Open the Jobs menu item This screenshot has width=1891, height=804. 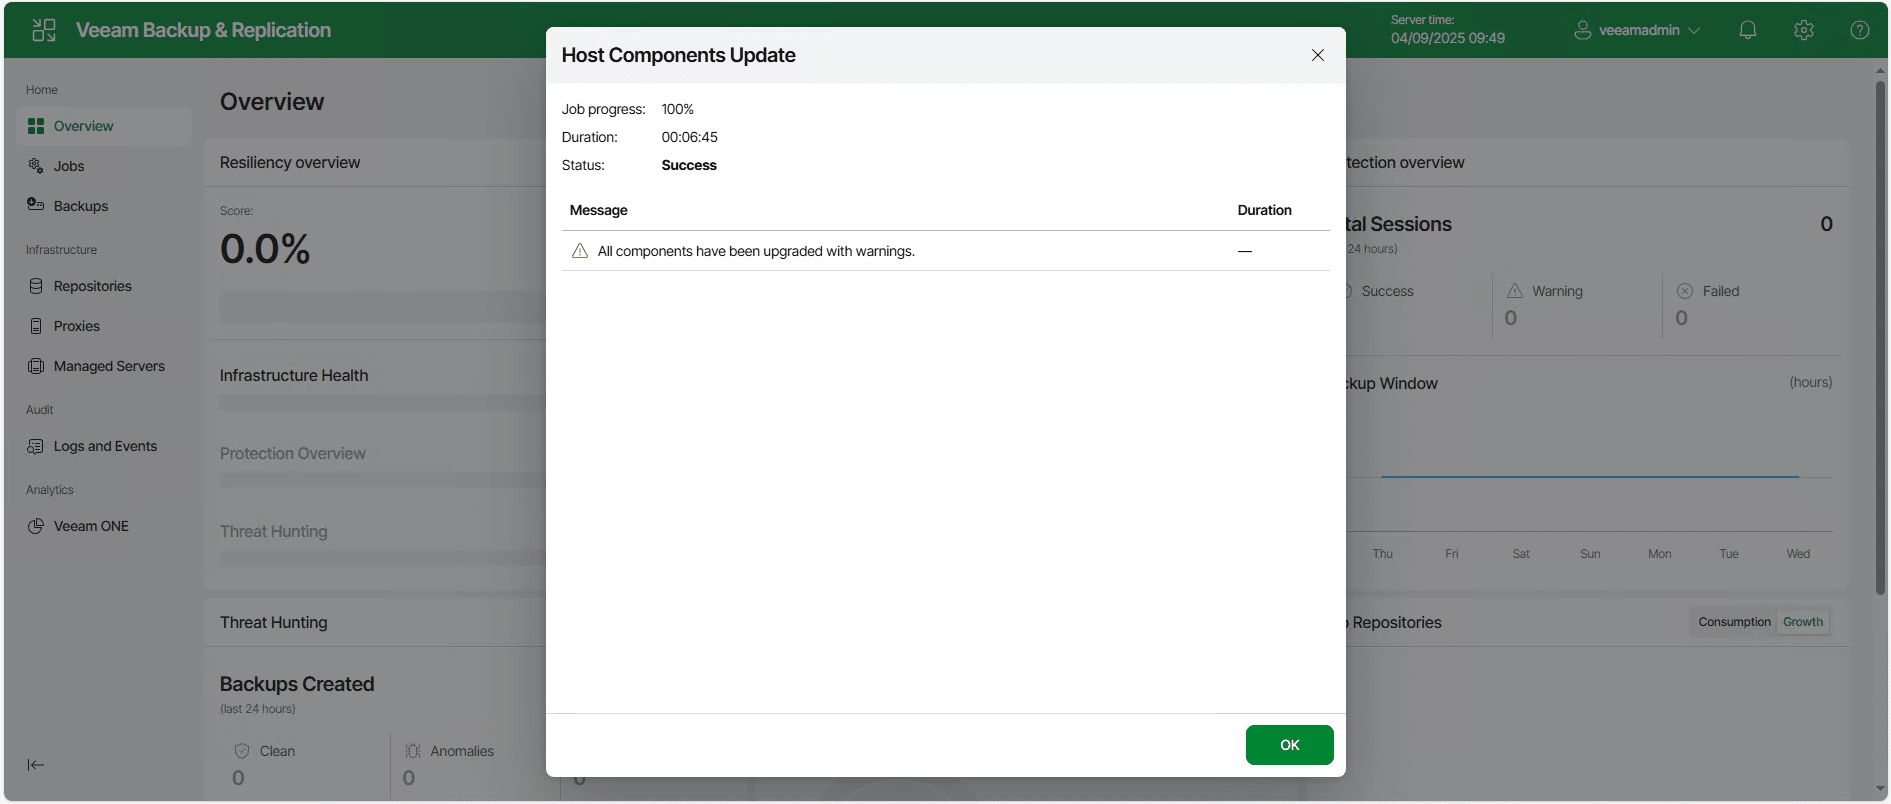[69, 166]
